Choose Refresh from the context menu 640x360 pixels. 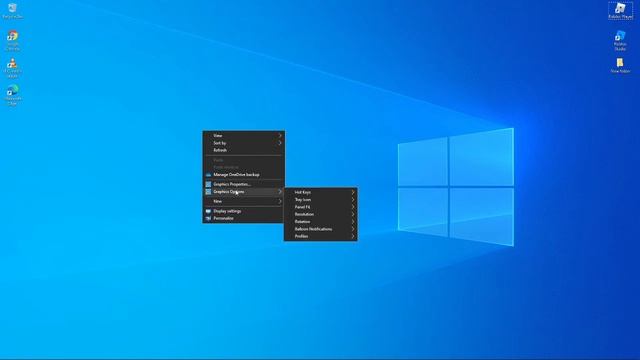[244, 150]
